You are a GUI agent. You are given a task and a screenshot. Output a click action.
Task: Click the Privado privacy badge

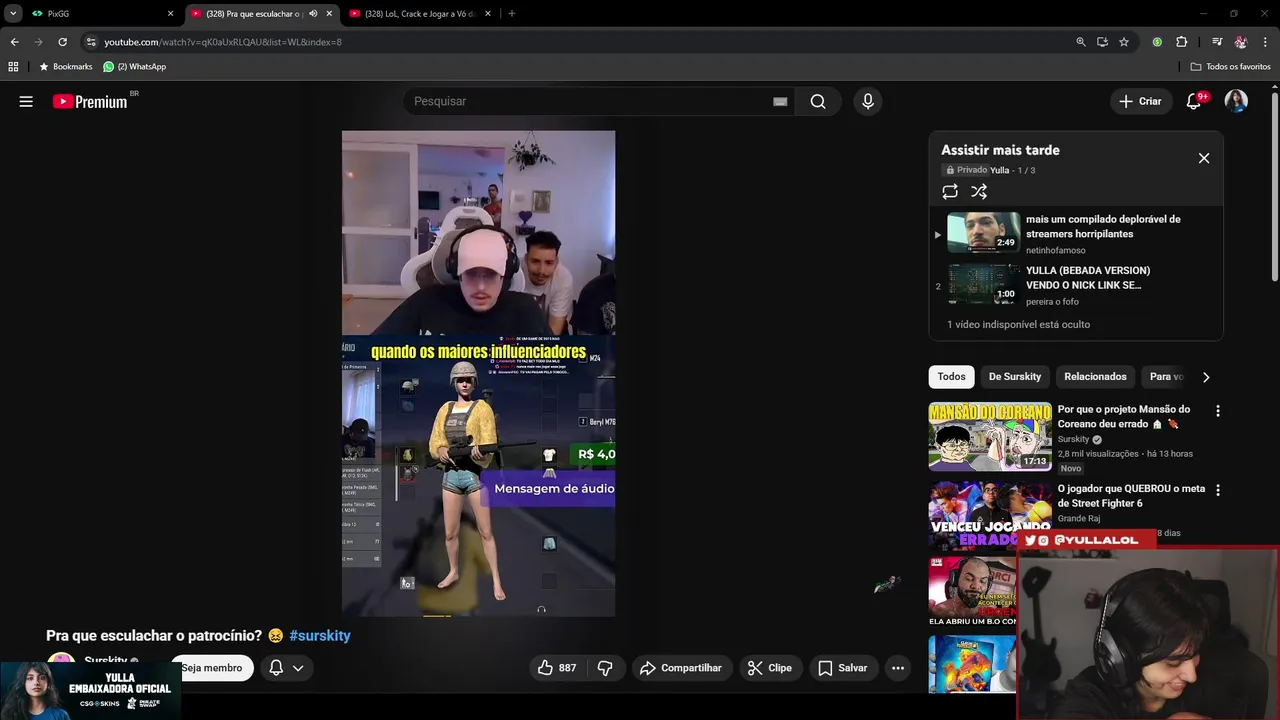965,170
